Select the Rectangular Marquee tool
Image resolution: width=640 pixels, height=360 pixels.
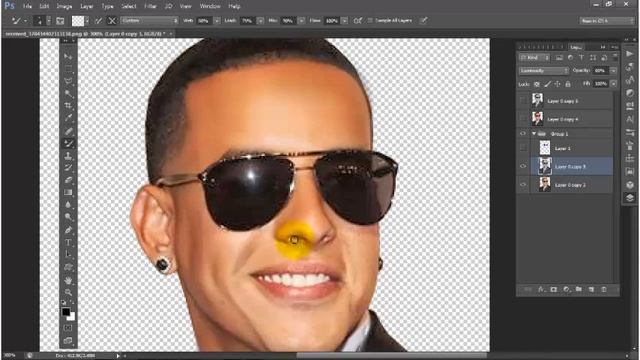coord(68,69)
